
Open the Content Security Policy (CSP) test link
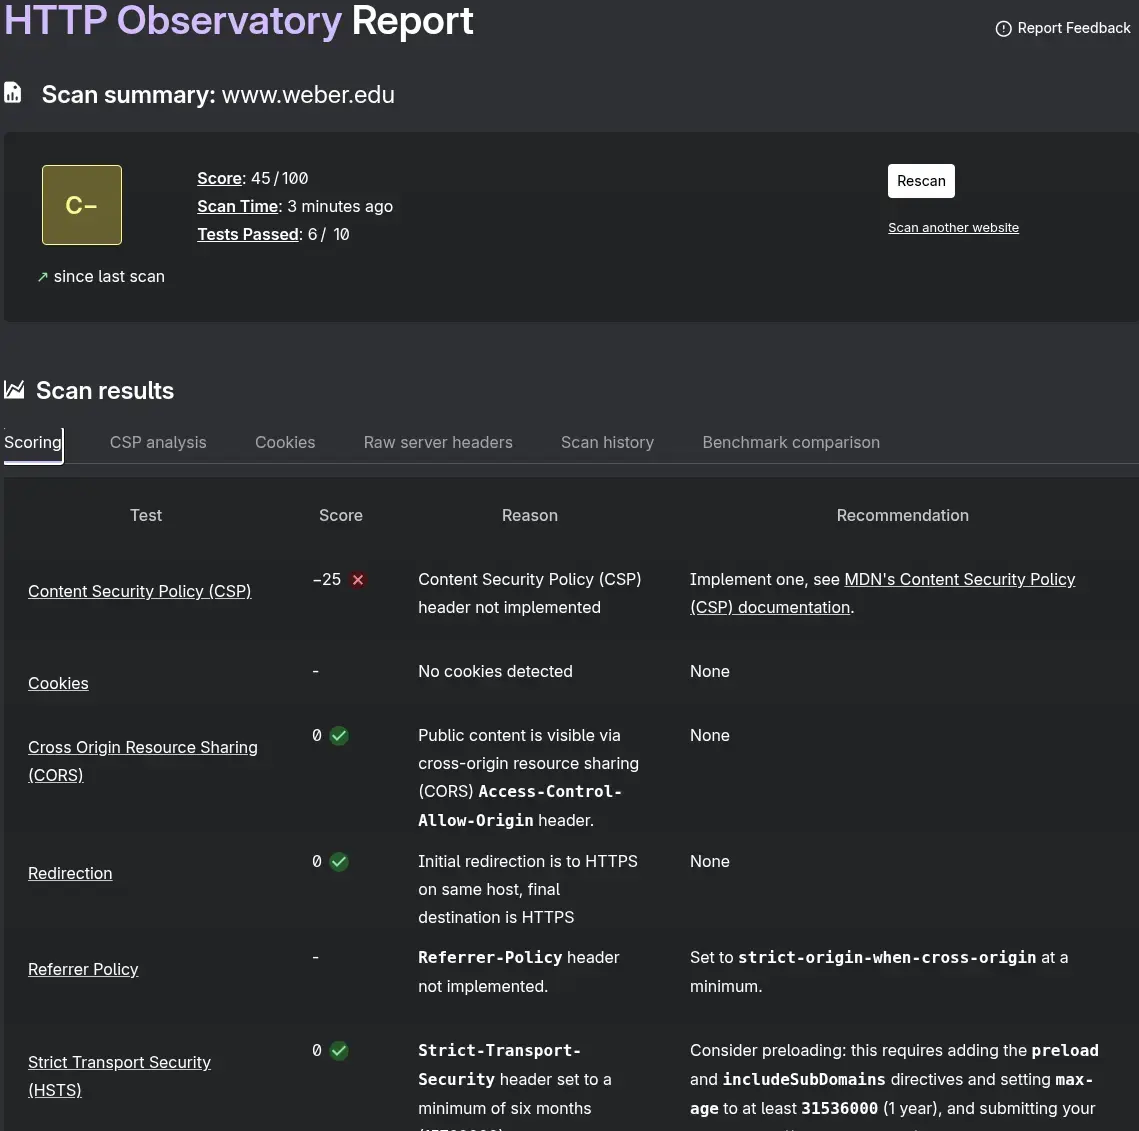point(139,591)
